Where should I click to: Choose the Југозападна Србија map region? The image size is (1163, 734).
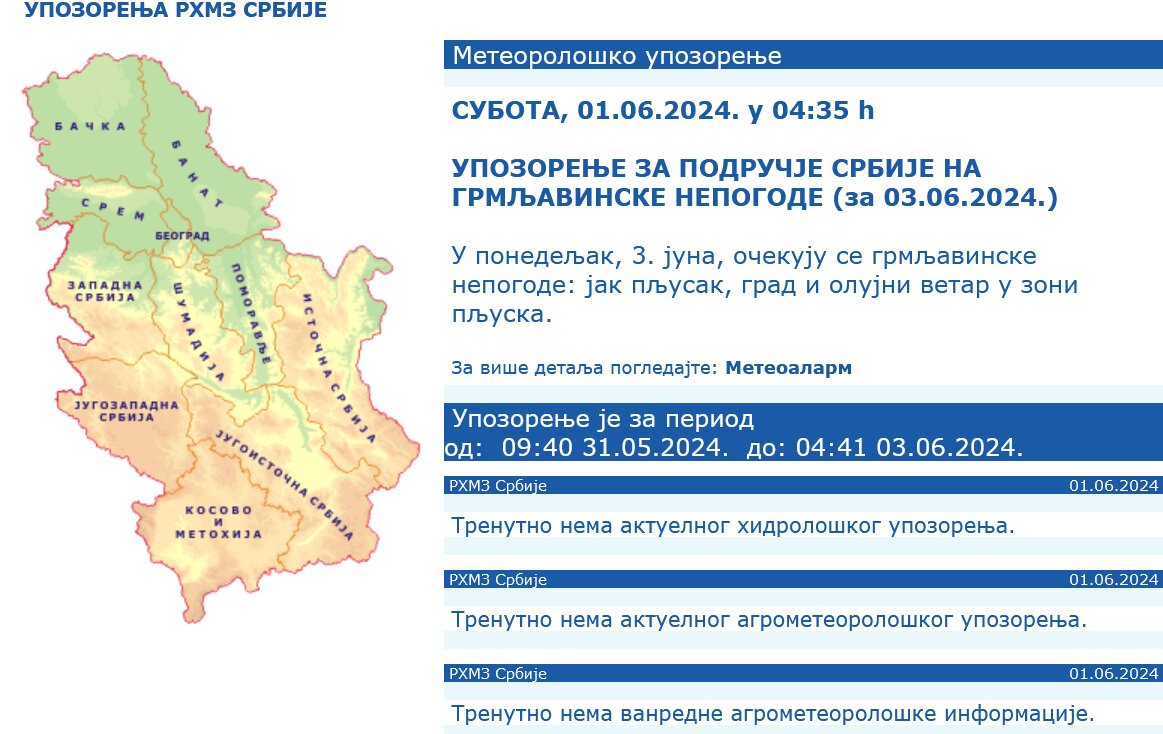coord(120,410)
